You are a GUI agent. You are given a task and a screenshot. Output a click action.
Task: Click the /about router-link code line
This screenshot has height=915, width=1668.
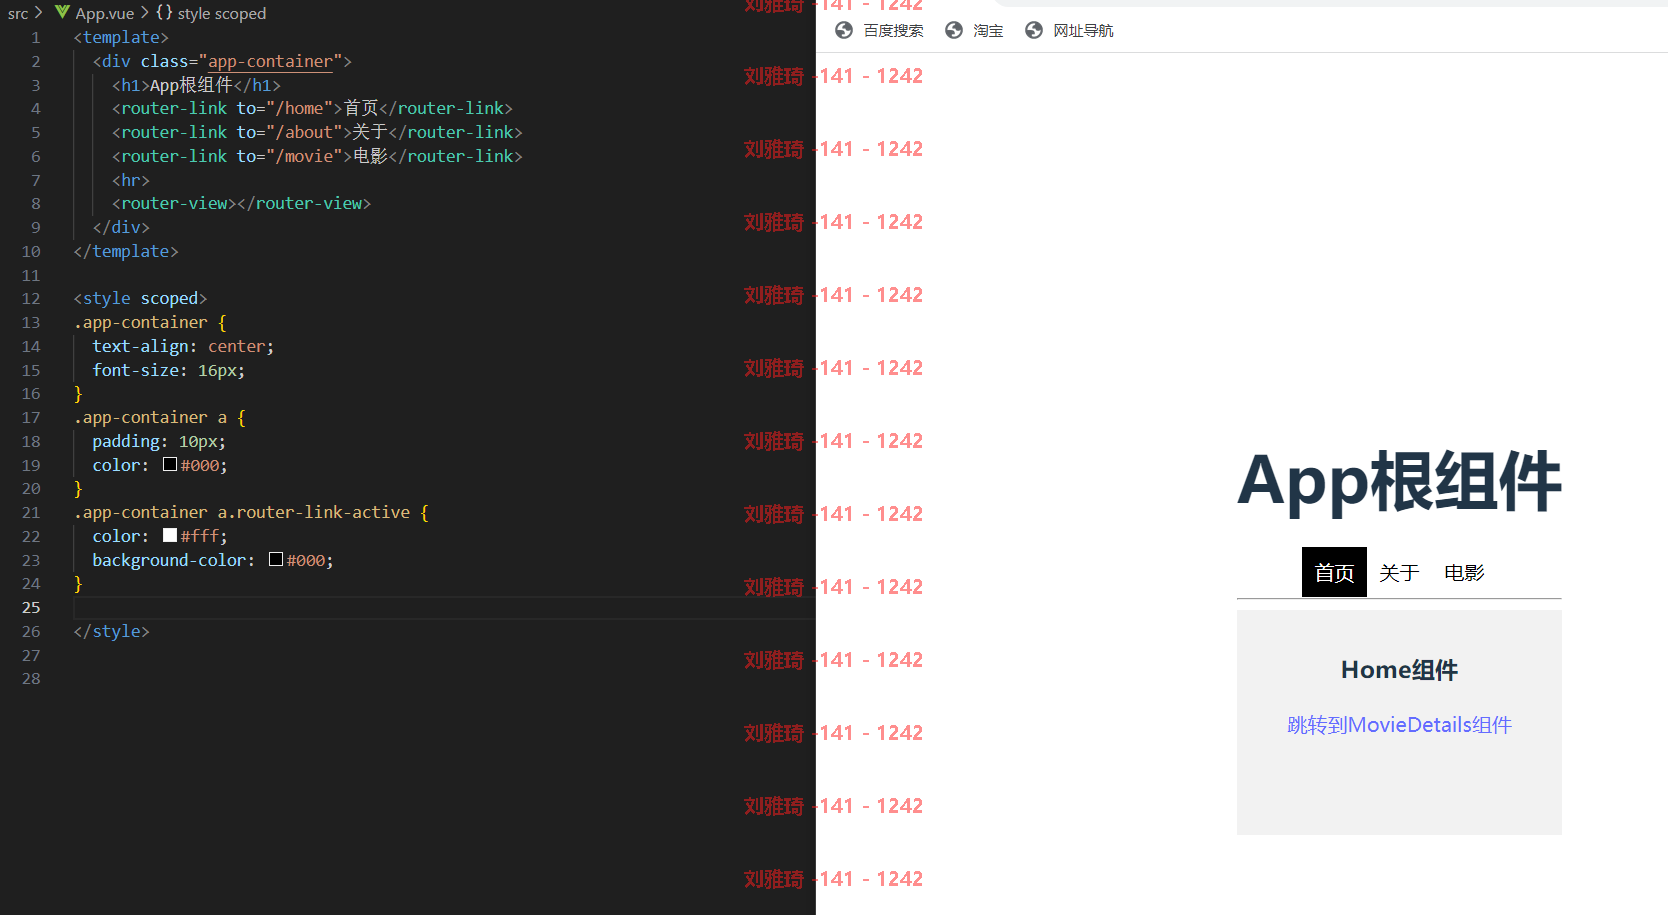point(317,132)
